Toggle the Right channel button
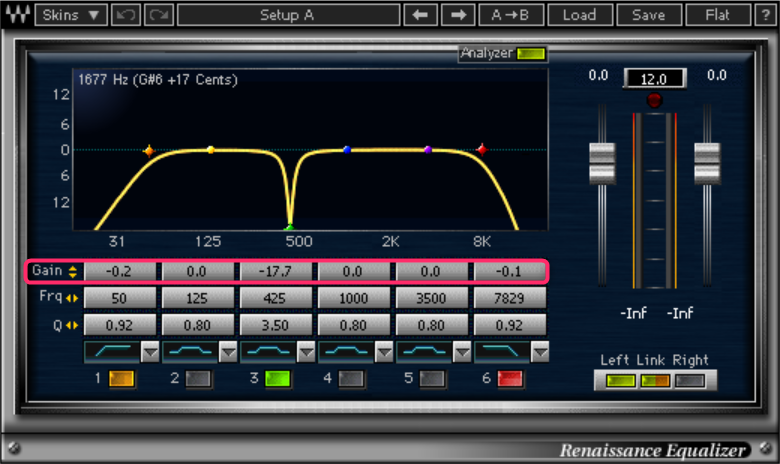The image size is (780, 464). pos(690,381)
